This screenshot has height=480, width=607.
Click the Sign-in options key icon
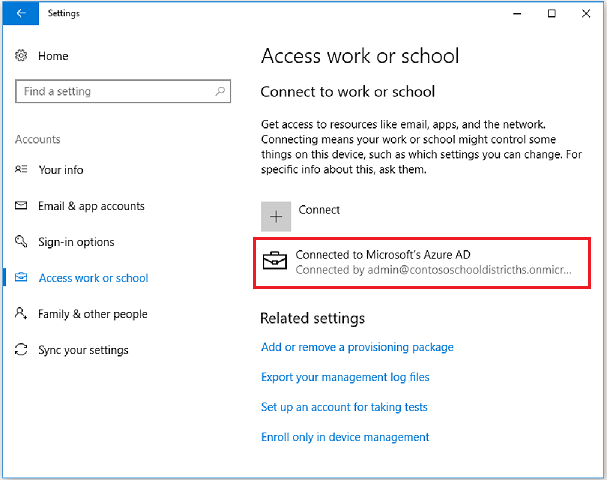21,242
